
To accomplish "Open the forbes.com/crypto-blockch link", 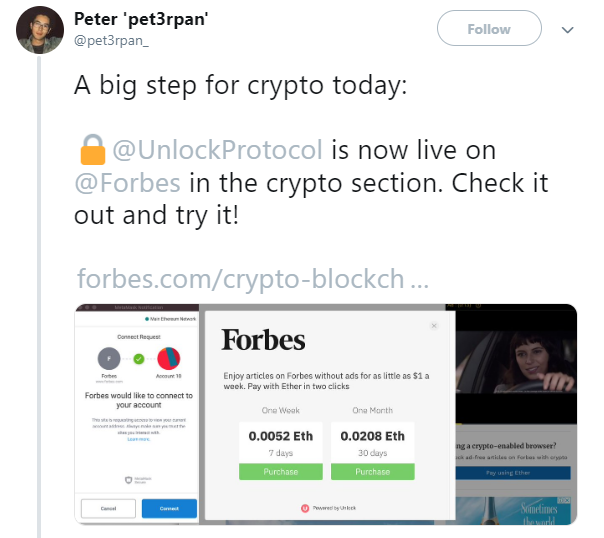I will click(253, 277).
